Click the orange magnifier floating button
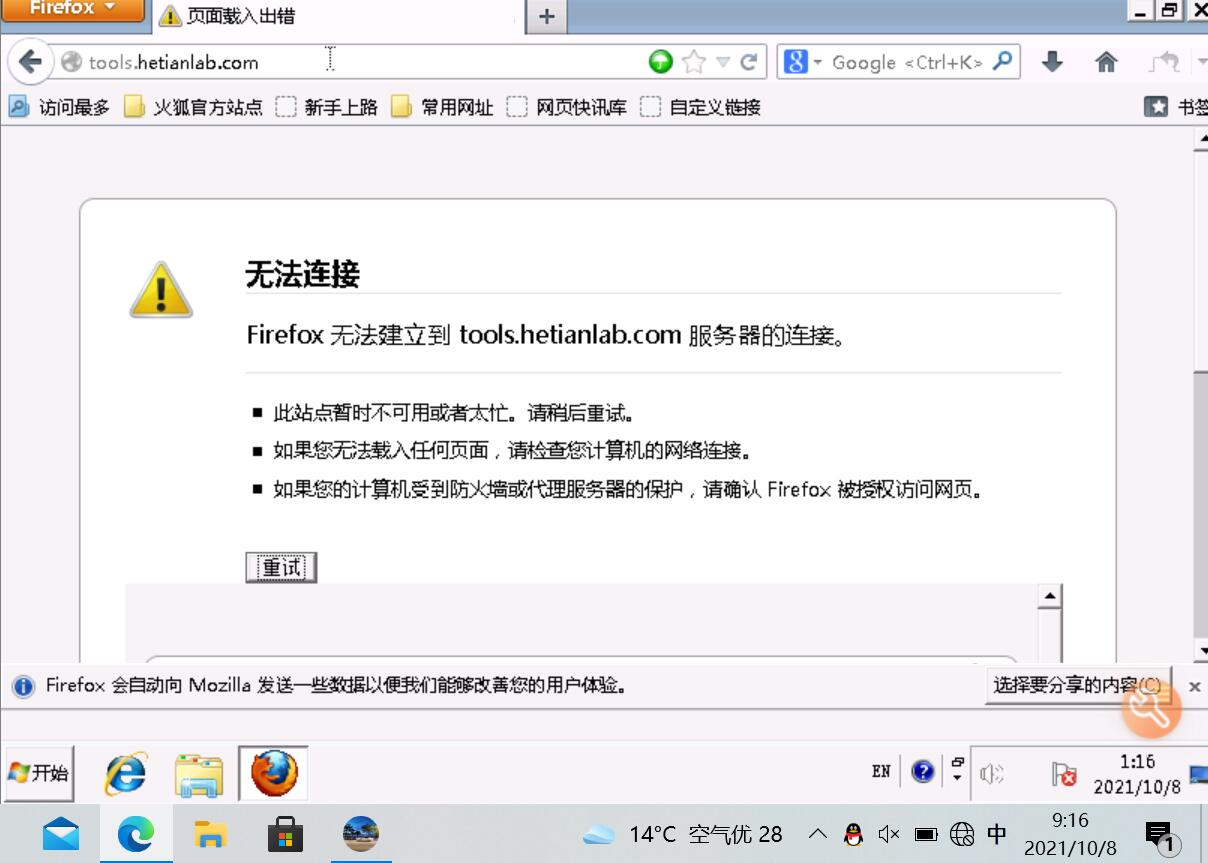Viewport: 1208px width, 863px height. [x=1152, y=708]
